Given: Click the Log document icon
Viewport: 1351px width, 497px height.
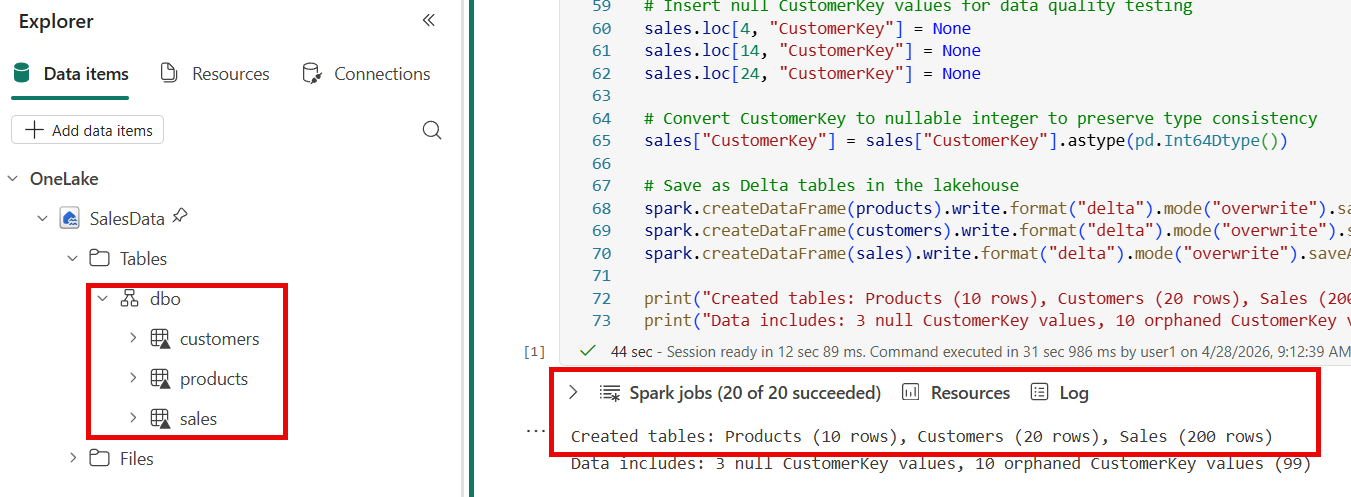Looking at the screenshot, I should (1040, 393).
